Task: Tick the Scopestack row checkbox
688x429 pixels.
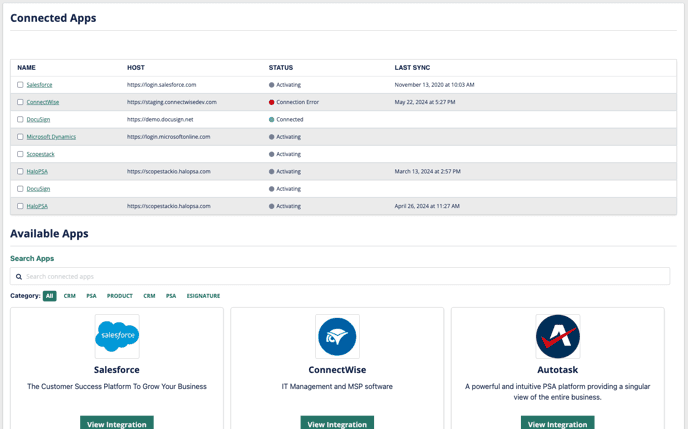Action: coord(20,154)
